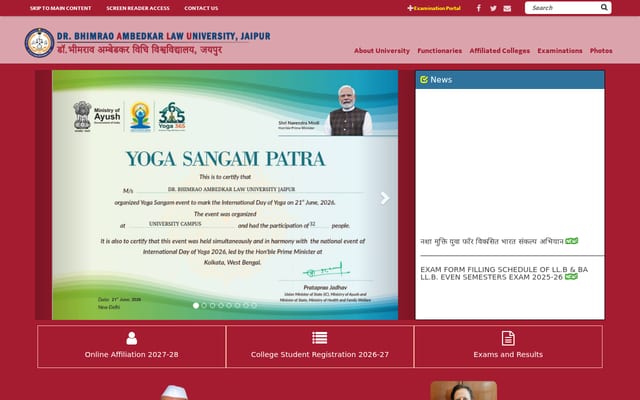Screen dimensions: 640x400
Task: Click into the Search input field
Action: (563, 8)
